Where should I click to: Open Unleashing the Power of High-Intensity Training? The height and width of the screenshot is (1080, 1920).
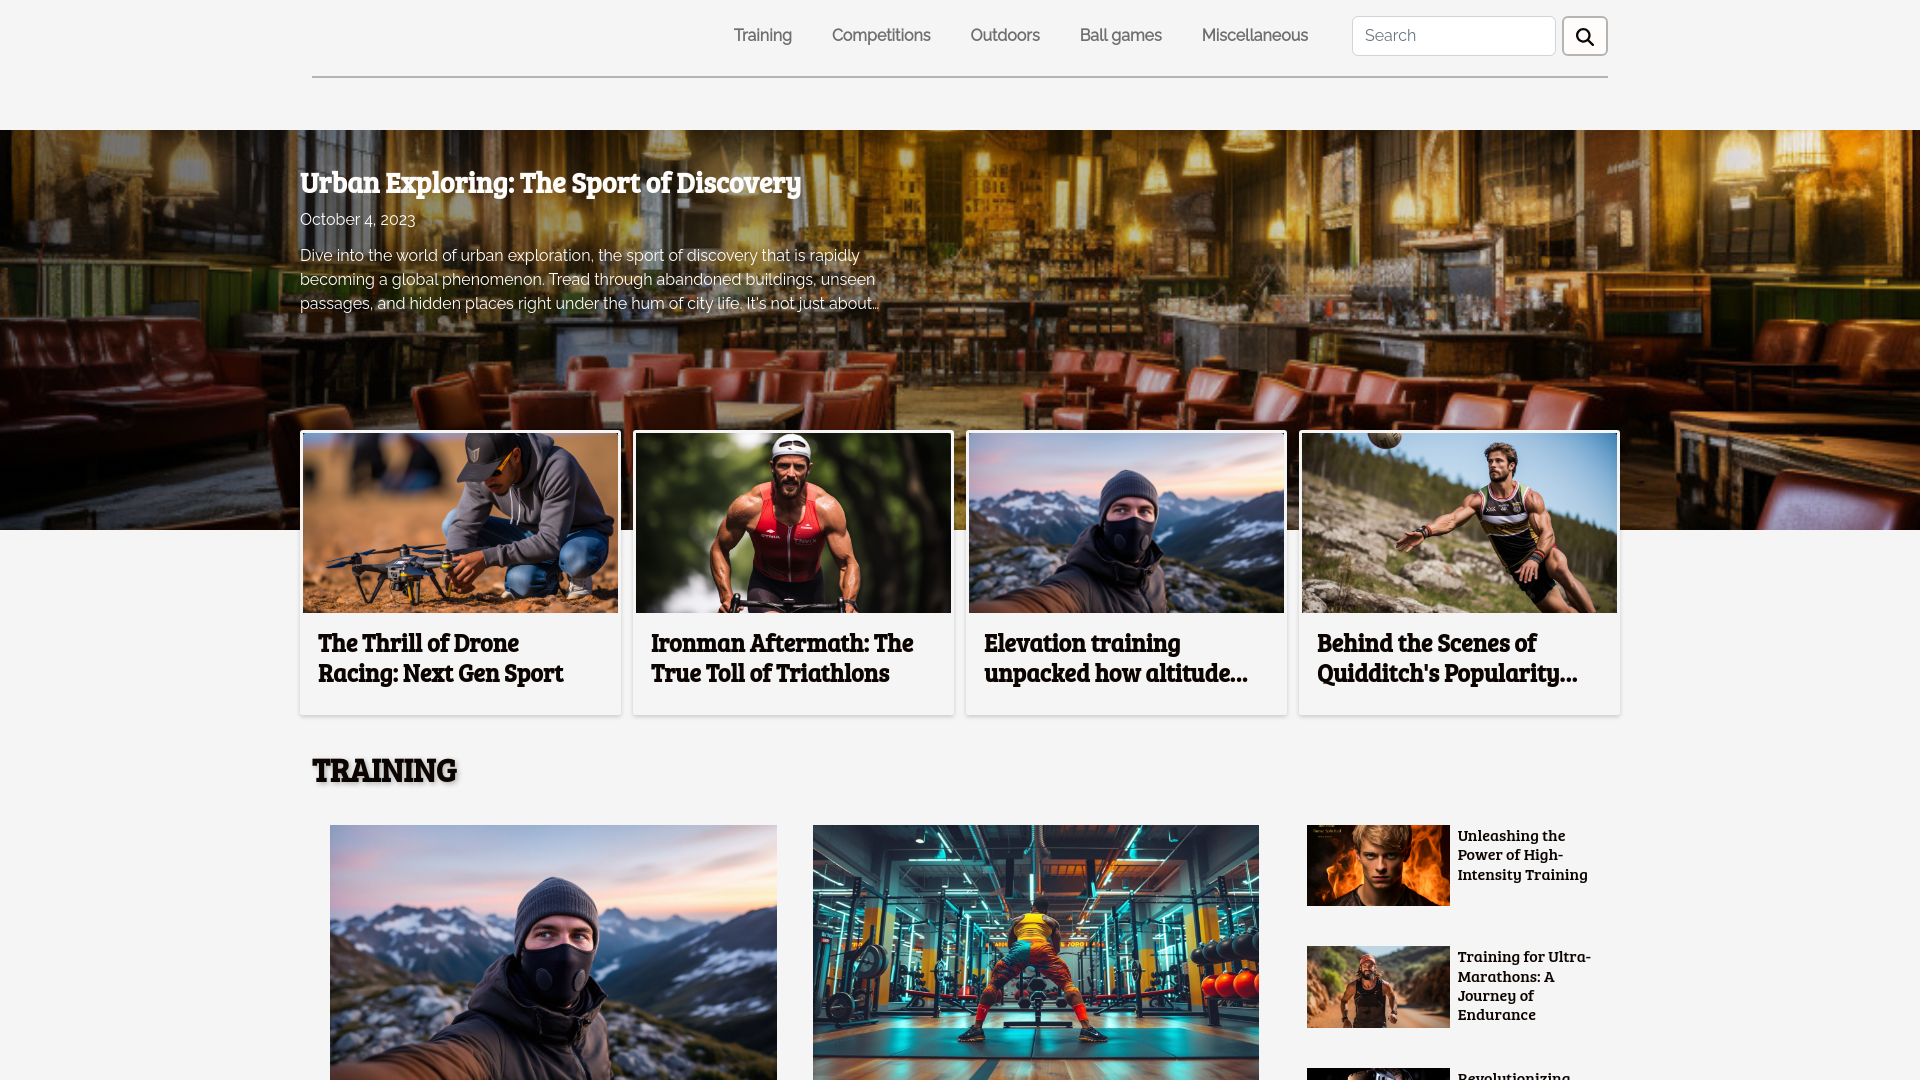[x=1522, y=855]
